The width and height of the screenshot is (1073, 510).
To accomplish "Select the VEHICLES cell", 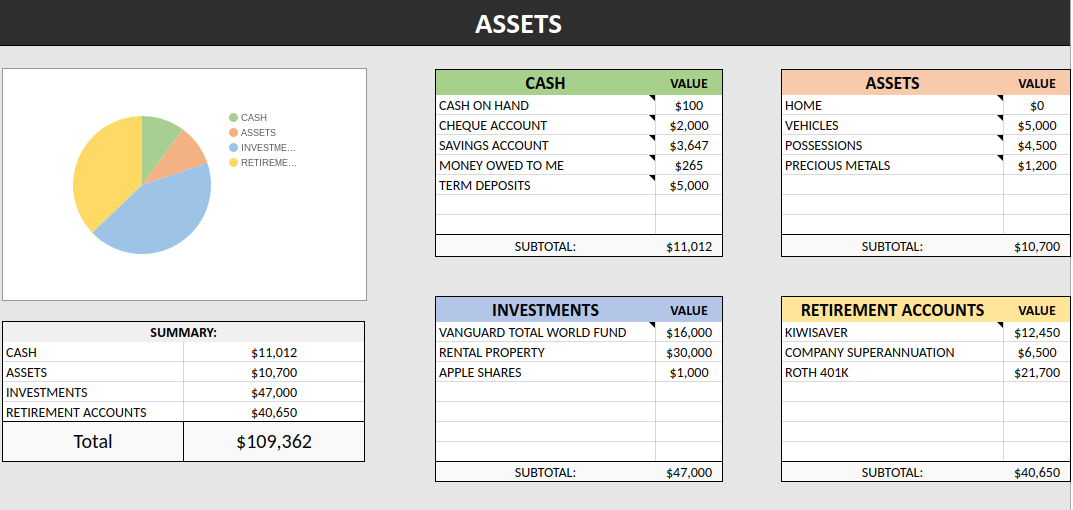I will tap(892, 125).
